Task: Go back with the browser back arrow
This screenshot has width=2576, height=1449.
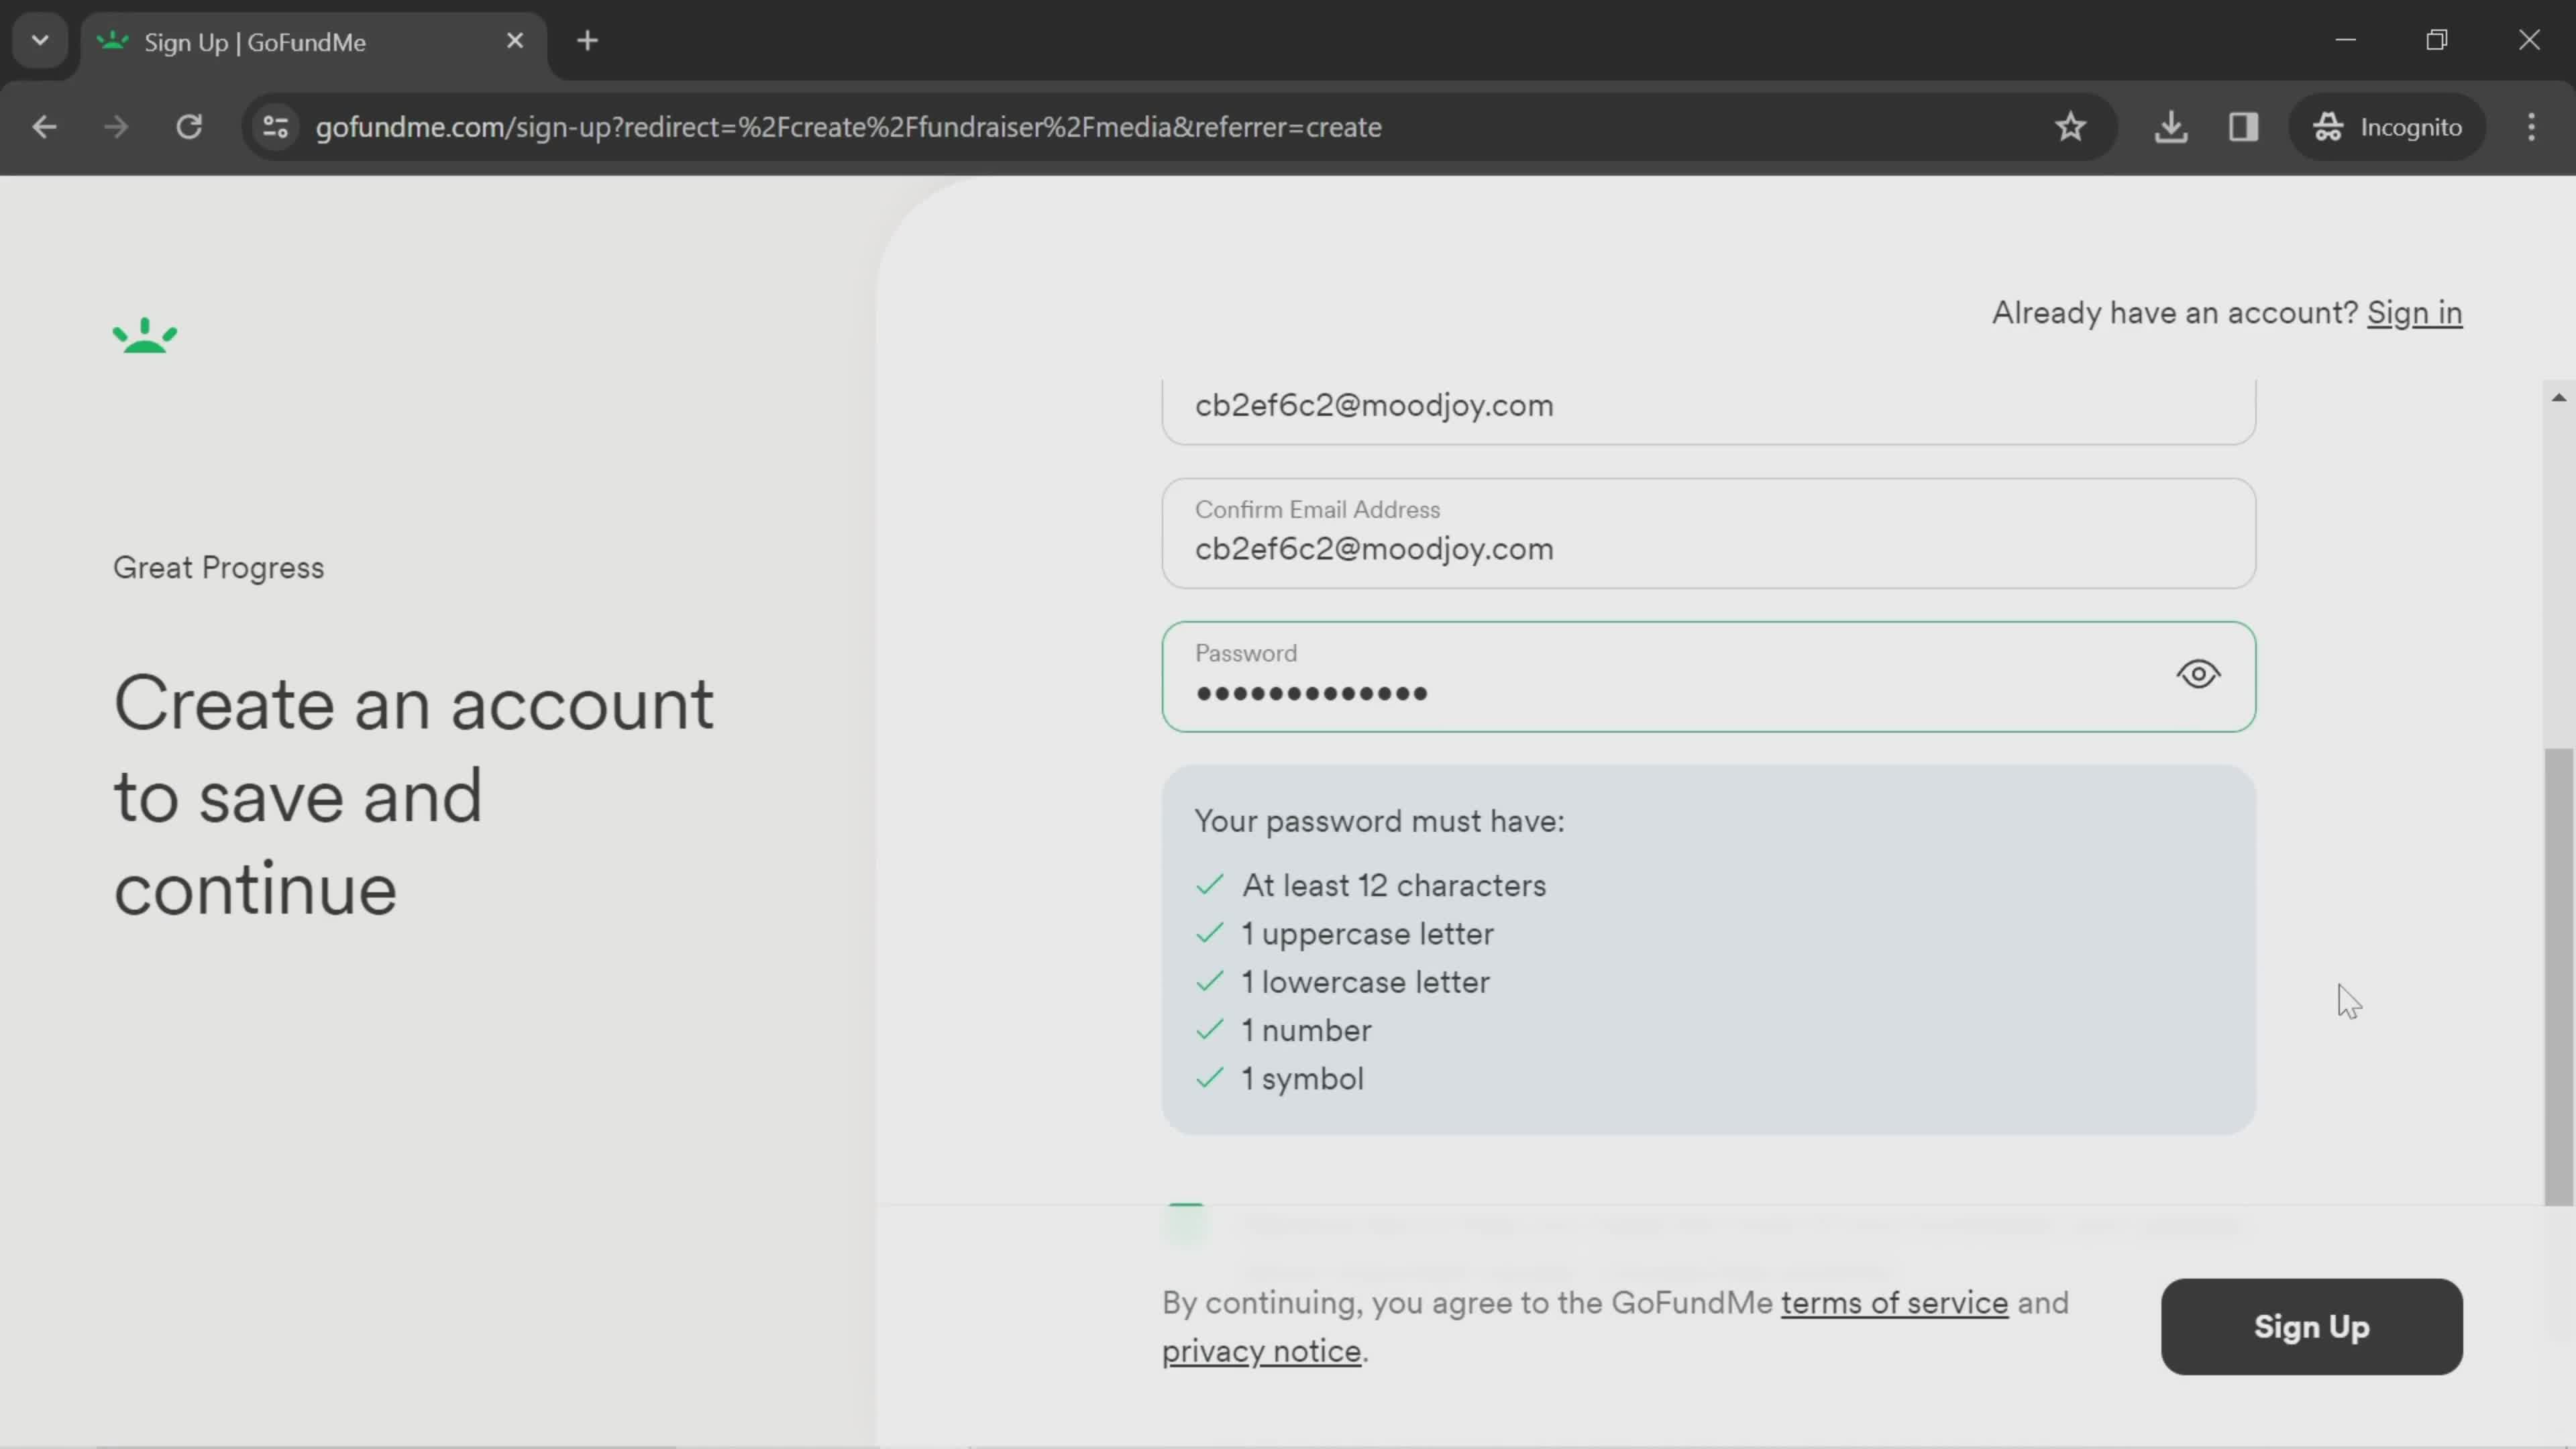Action: (x=44, y=127)
